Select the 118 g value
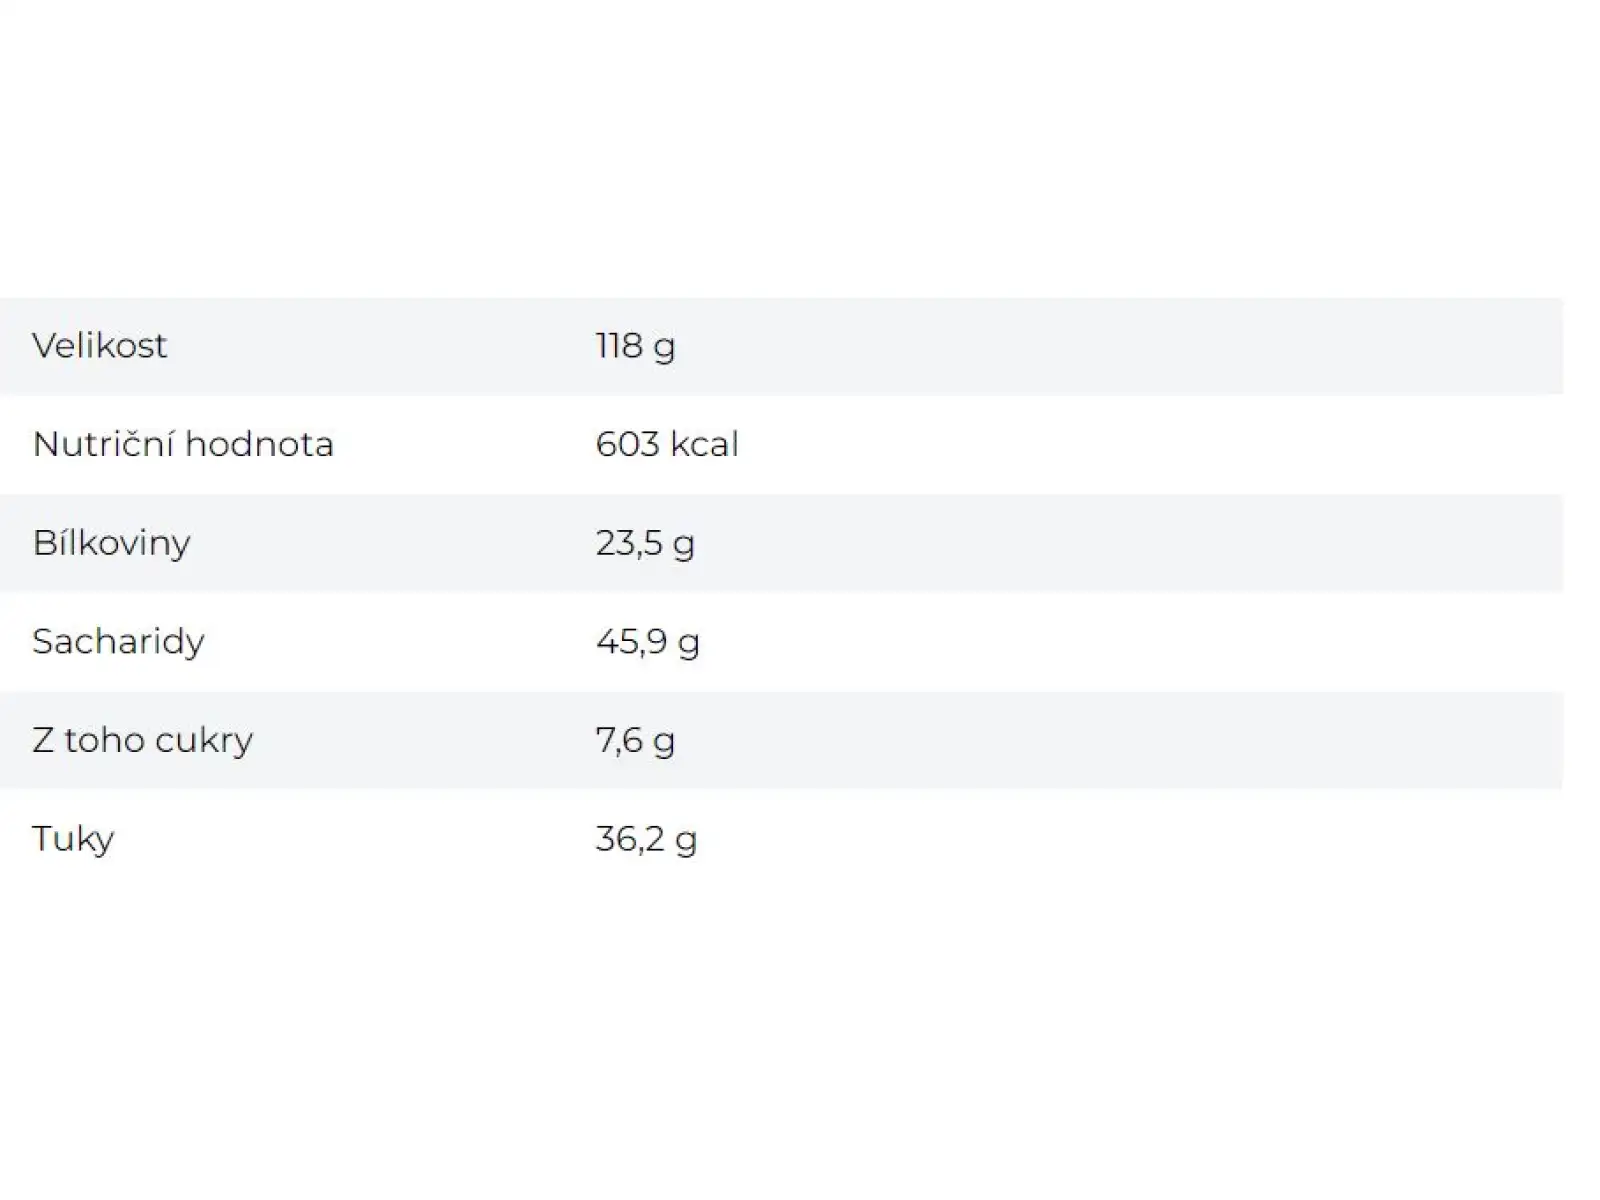Viewport: 1600px width, 1200px height. point(635,347)
